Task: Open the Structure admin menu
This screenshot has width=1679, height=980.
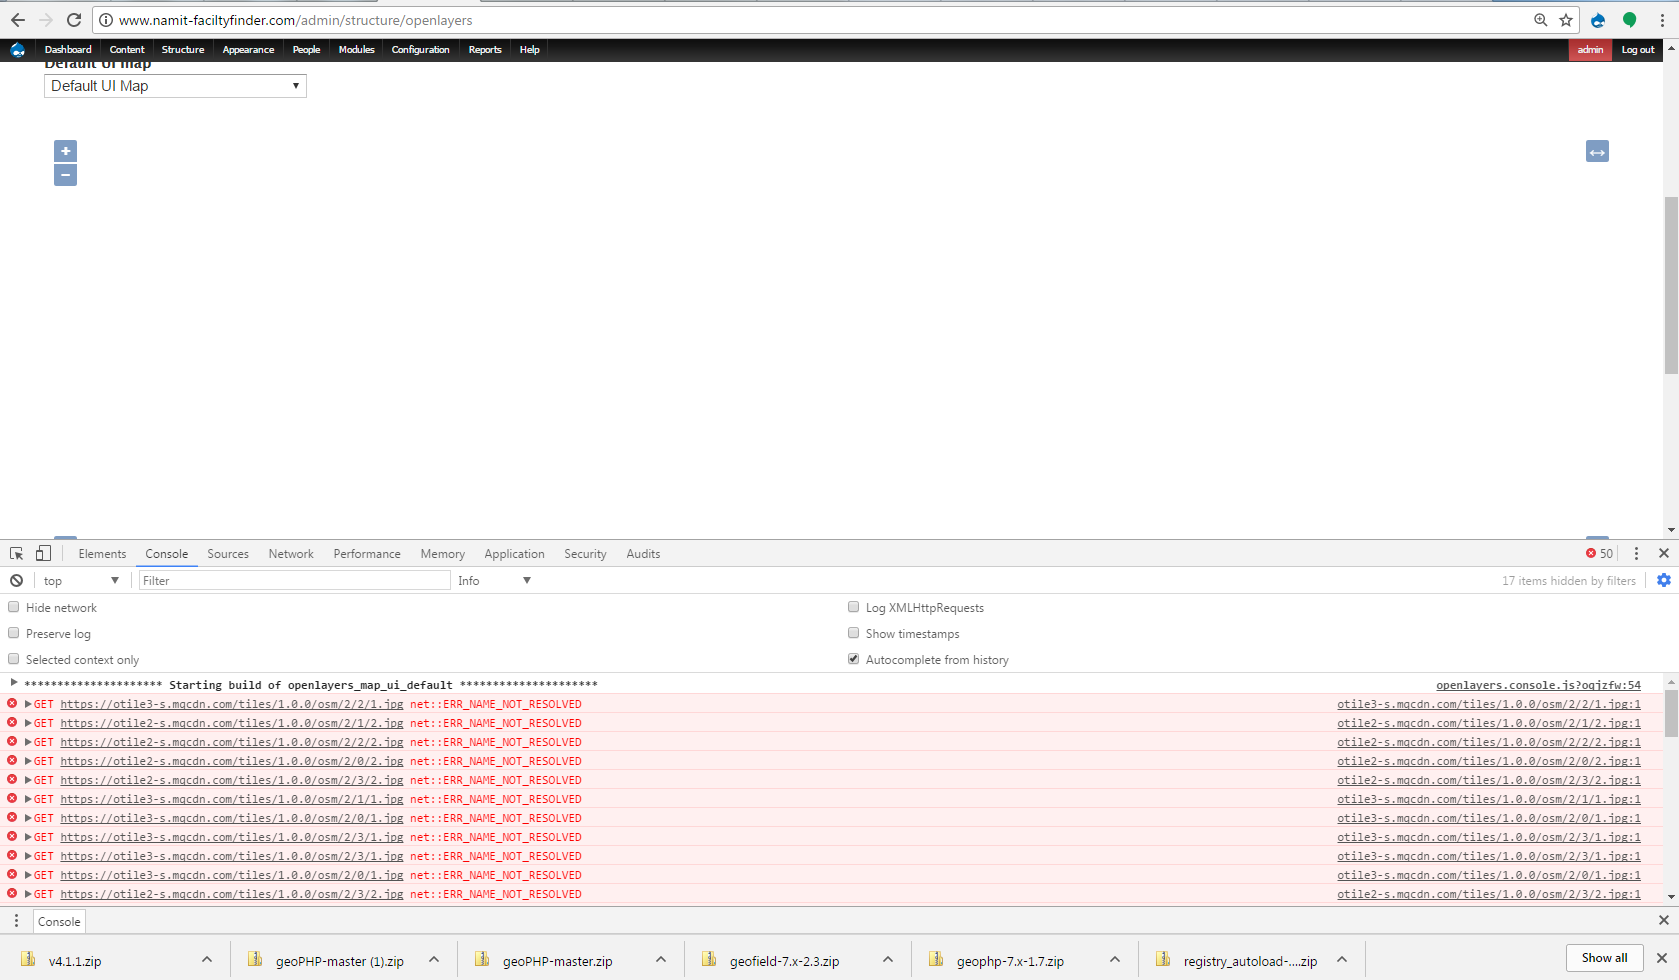Action: point(183,50)
